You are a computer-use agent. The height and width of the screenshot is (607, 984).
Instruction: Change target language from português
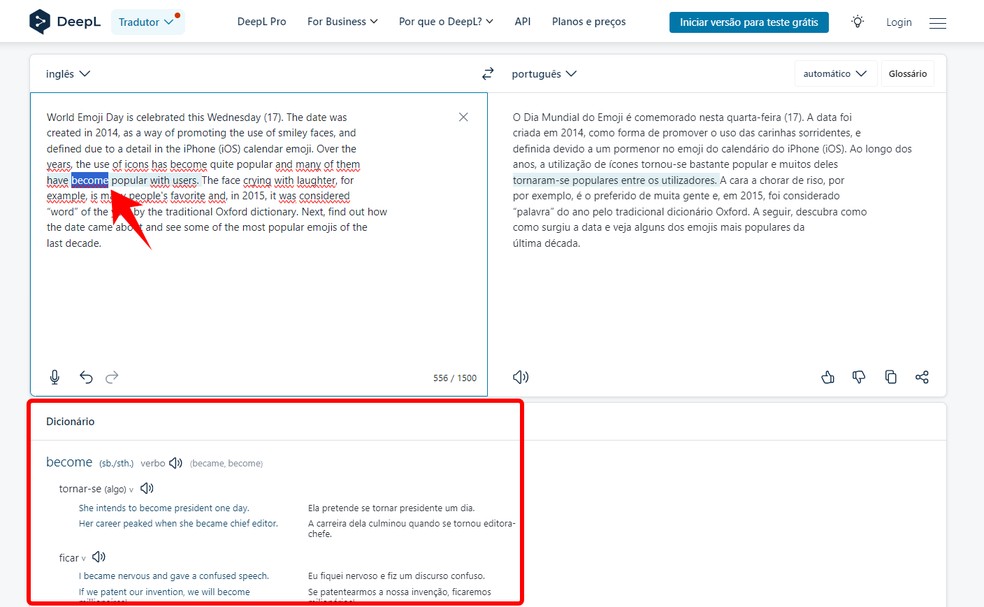[x=544, y=73]
